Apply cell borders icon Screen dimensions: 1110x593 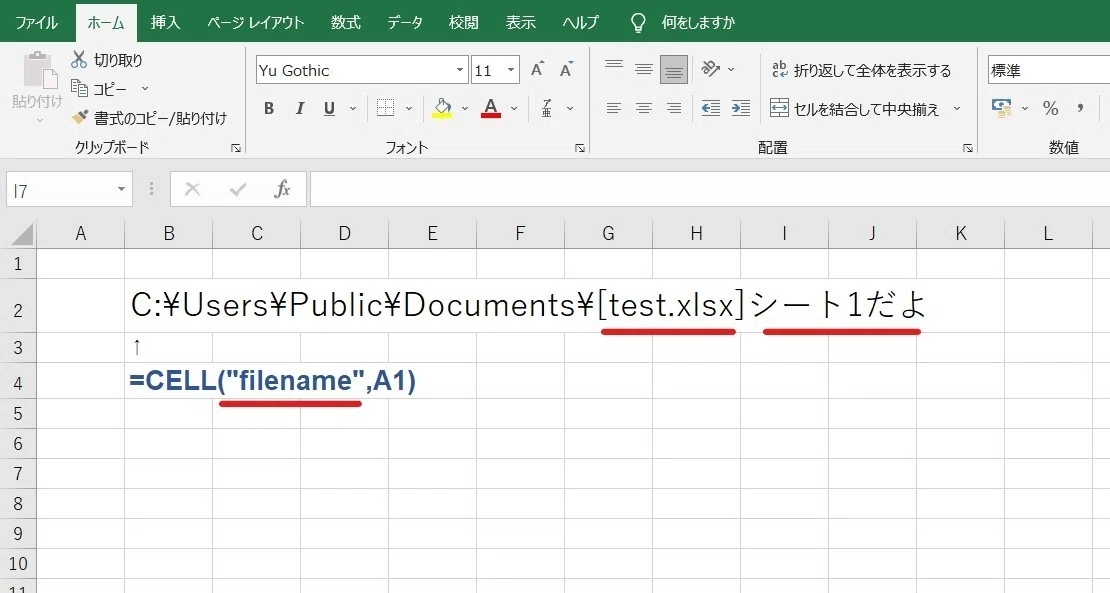[x=385, y=108]
